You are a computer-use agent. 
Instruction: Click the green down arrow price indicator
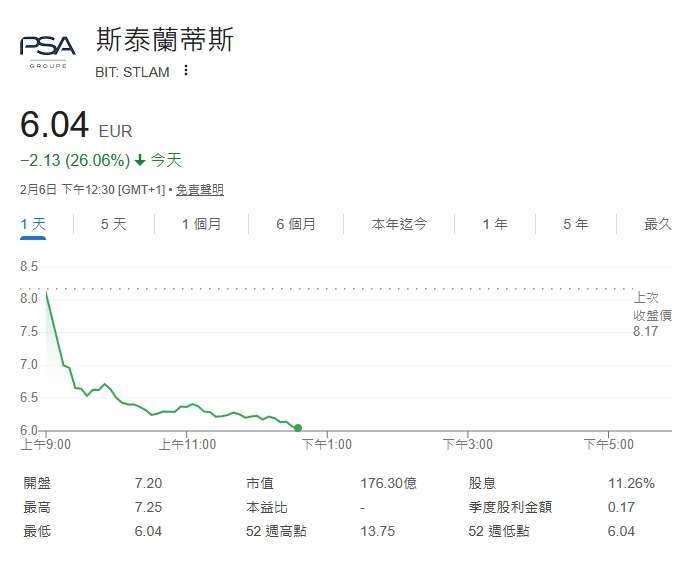click(140, 161)
